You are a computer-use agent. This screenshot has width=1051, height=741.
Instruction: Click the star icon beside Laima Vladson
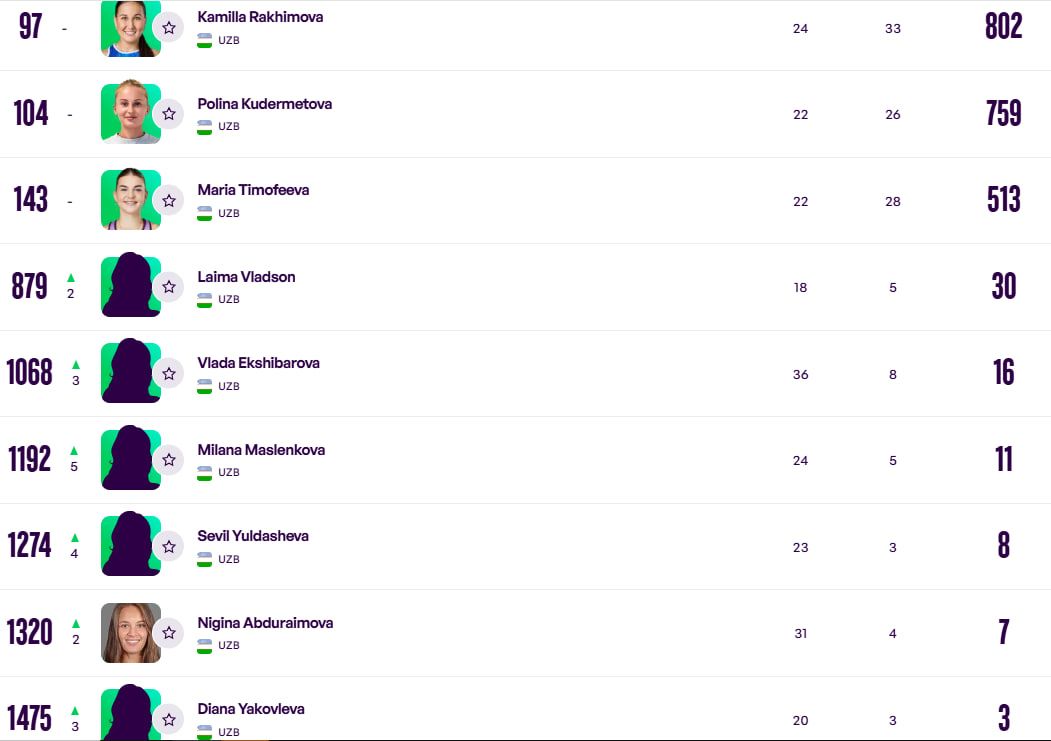169,287
